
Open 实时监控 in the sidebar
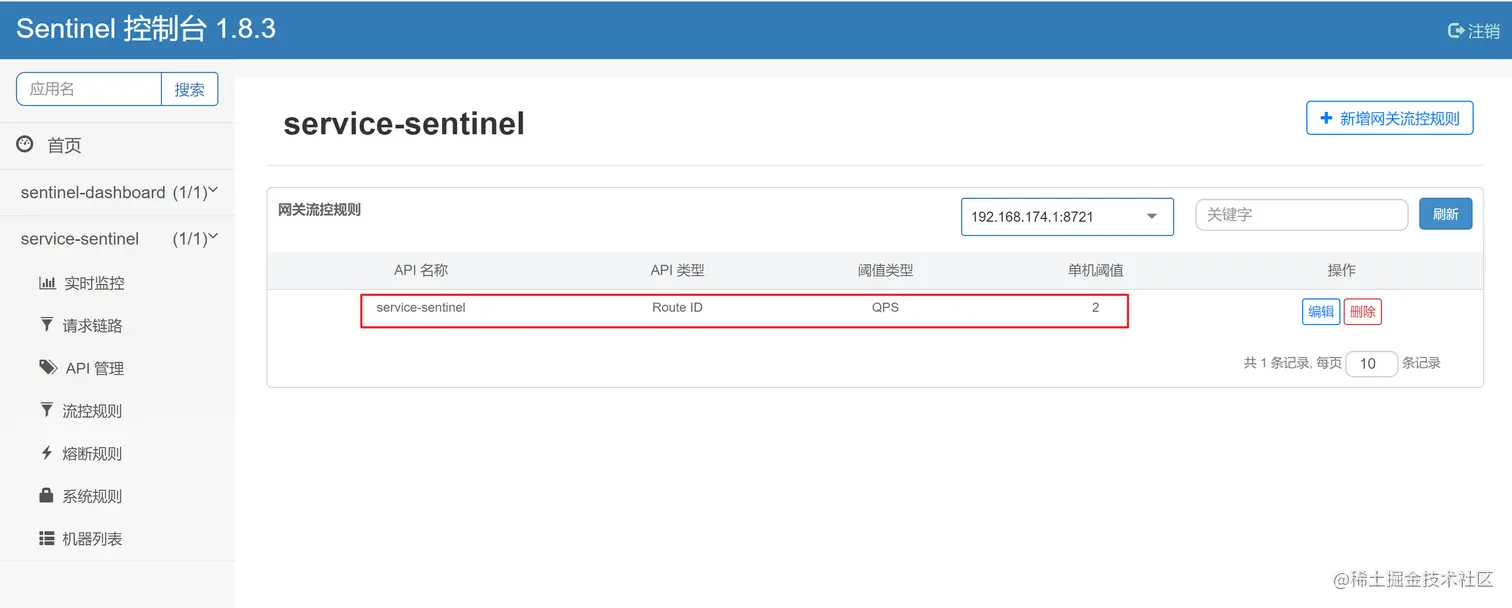pos(94,283)
